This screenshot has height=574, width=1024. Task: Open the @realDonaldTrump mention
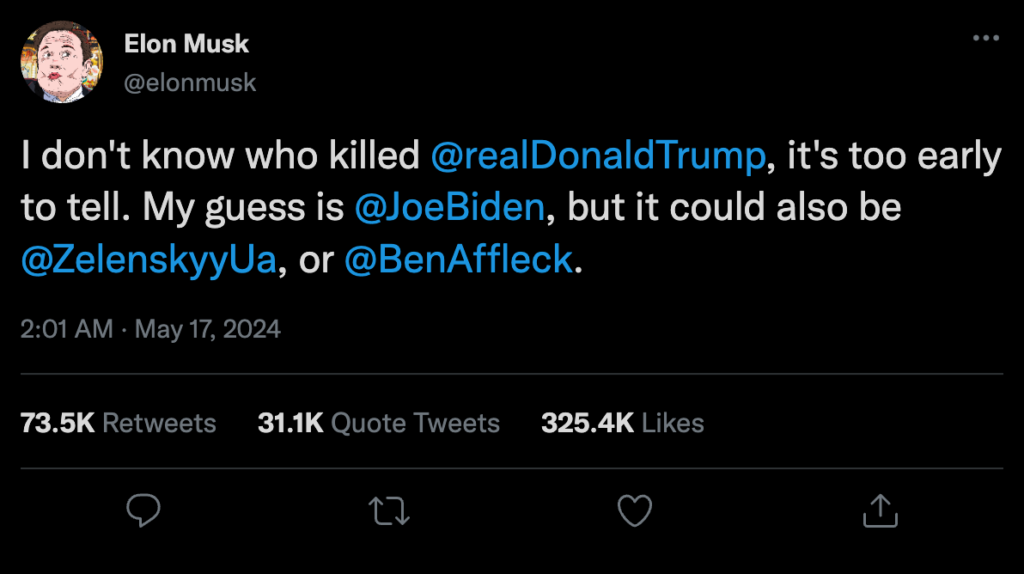(x=598, y=155)
